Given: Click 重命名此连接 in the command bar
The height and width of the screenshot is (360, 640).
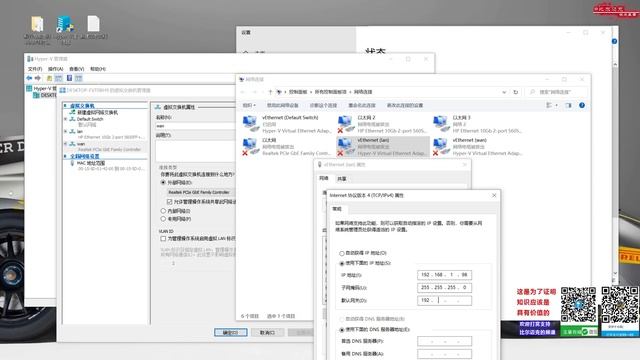Looking at the screenshot, I should click(362, 105).
